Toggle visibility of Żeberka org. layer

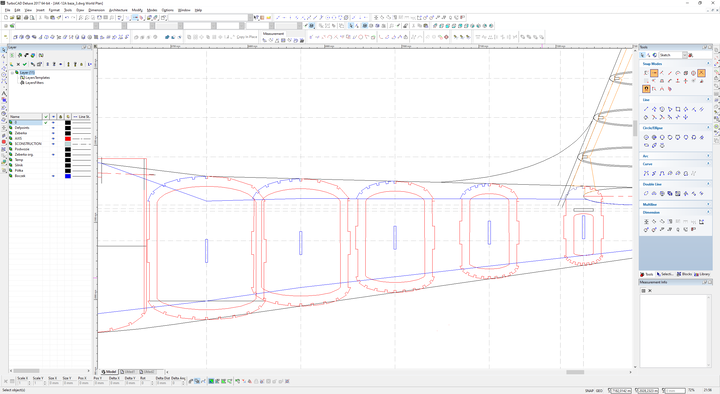coord(53,154)
